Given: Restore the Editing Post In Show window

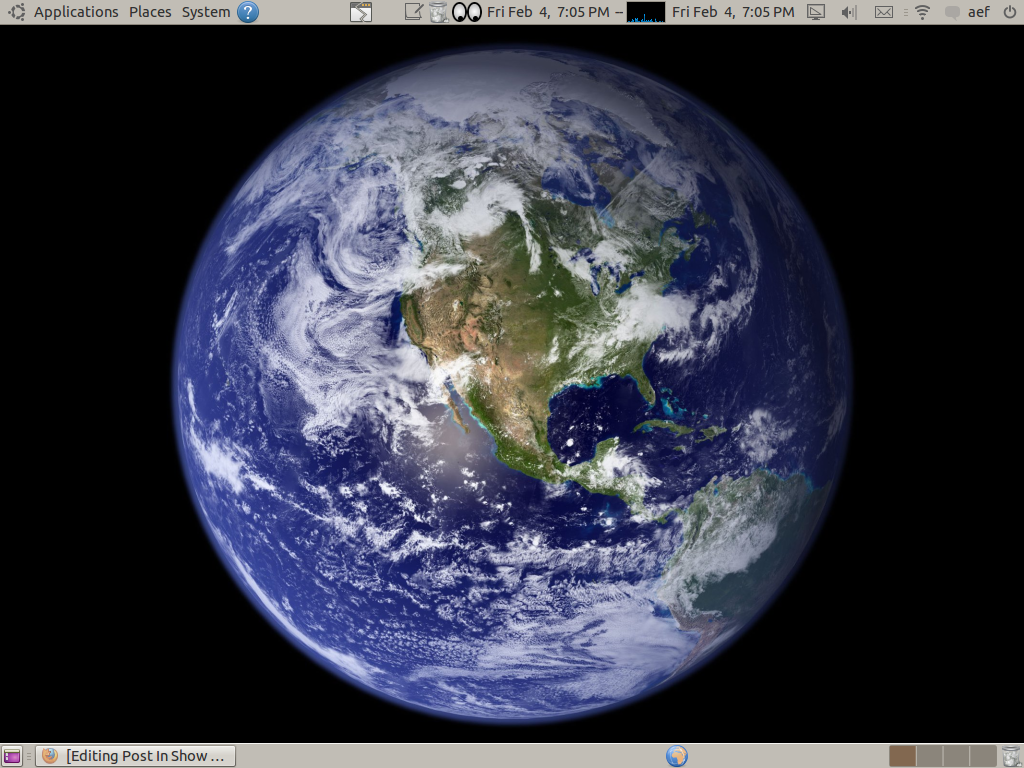Looking at the screenshot, I should click(x=135, y=756).
